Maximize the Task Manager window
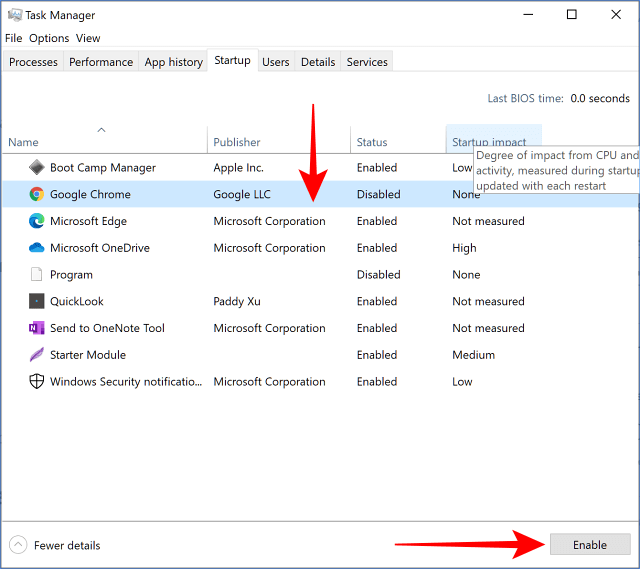Image resolution: width=640 pixels, height=569 pixels. pyautogui.click(x=572, y=15)
